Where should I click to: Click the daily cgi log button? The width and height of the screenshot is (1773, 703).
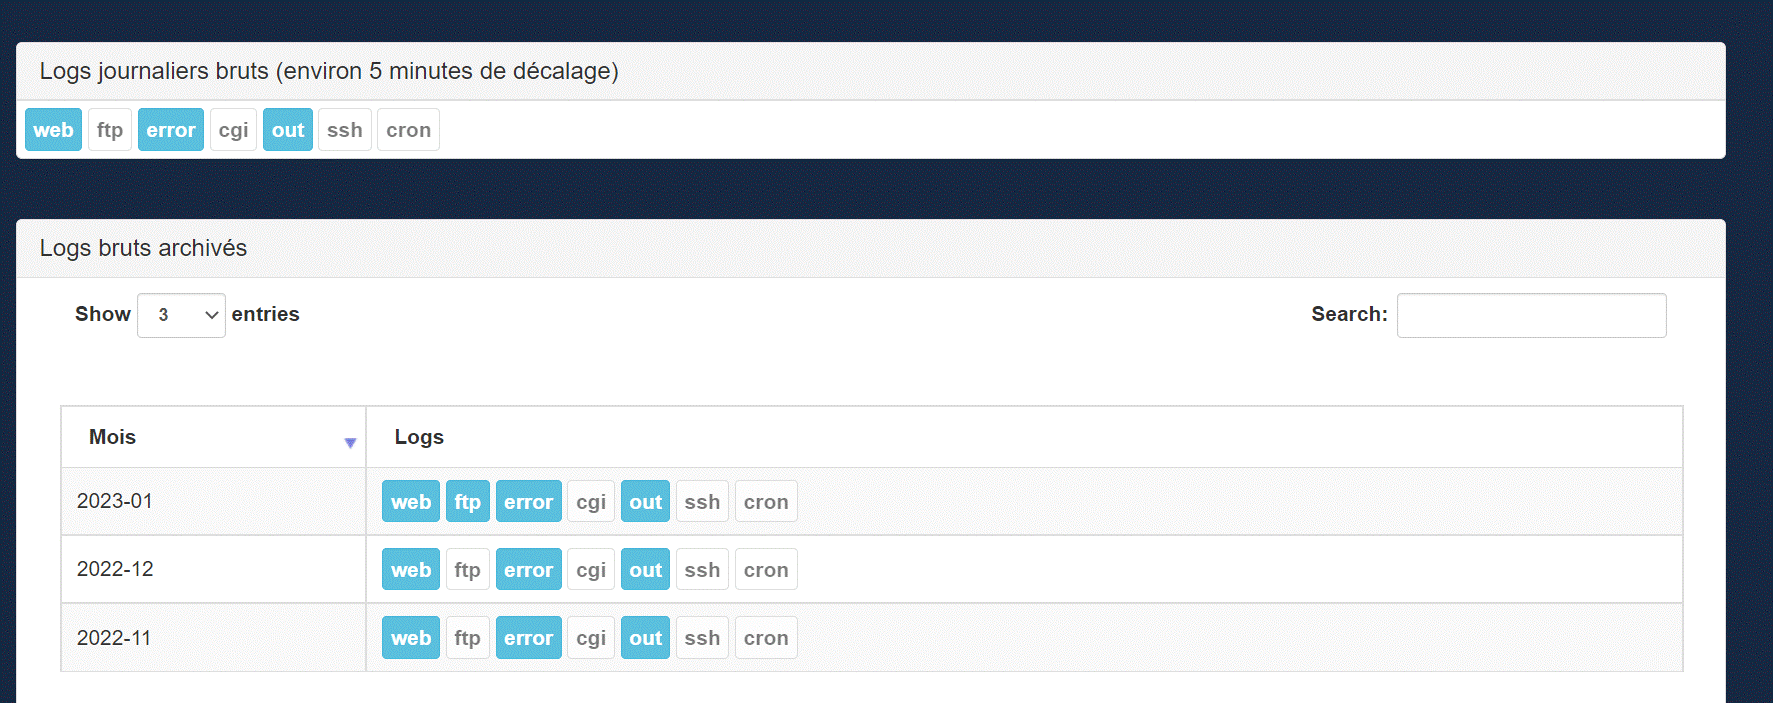[x=233, y=130]
